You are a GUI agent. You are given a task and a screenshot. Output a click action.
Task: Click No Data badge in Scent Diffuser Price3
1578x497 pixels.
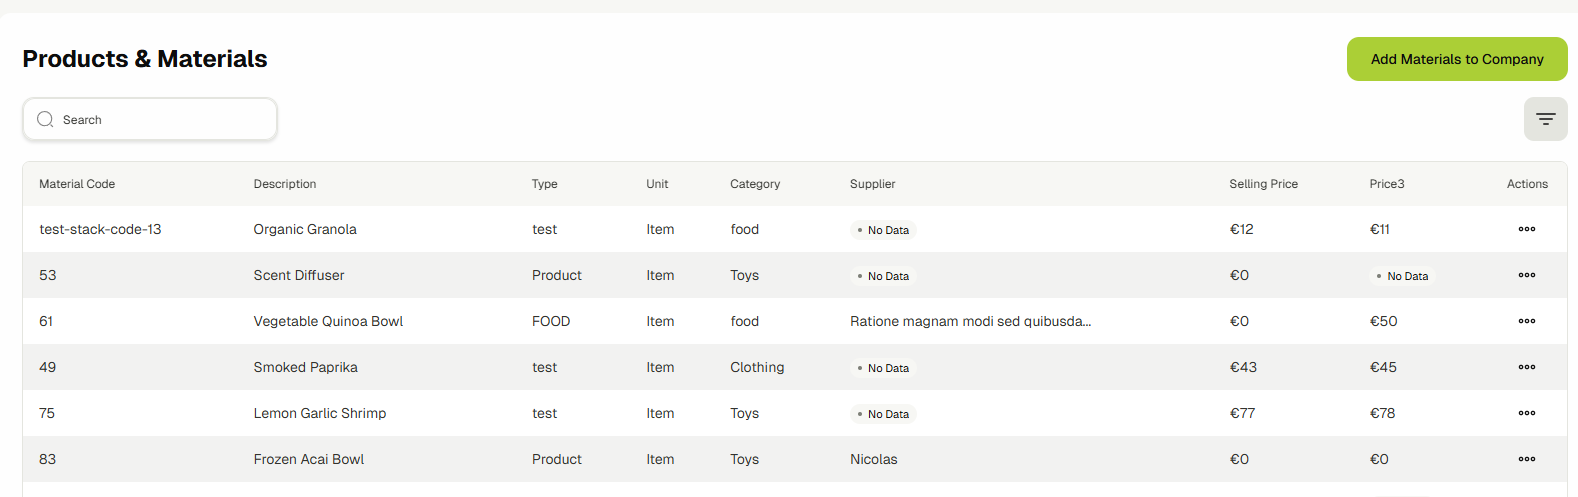[1402, 276]
